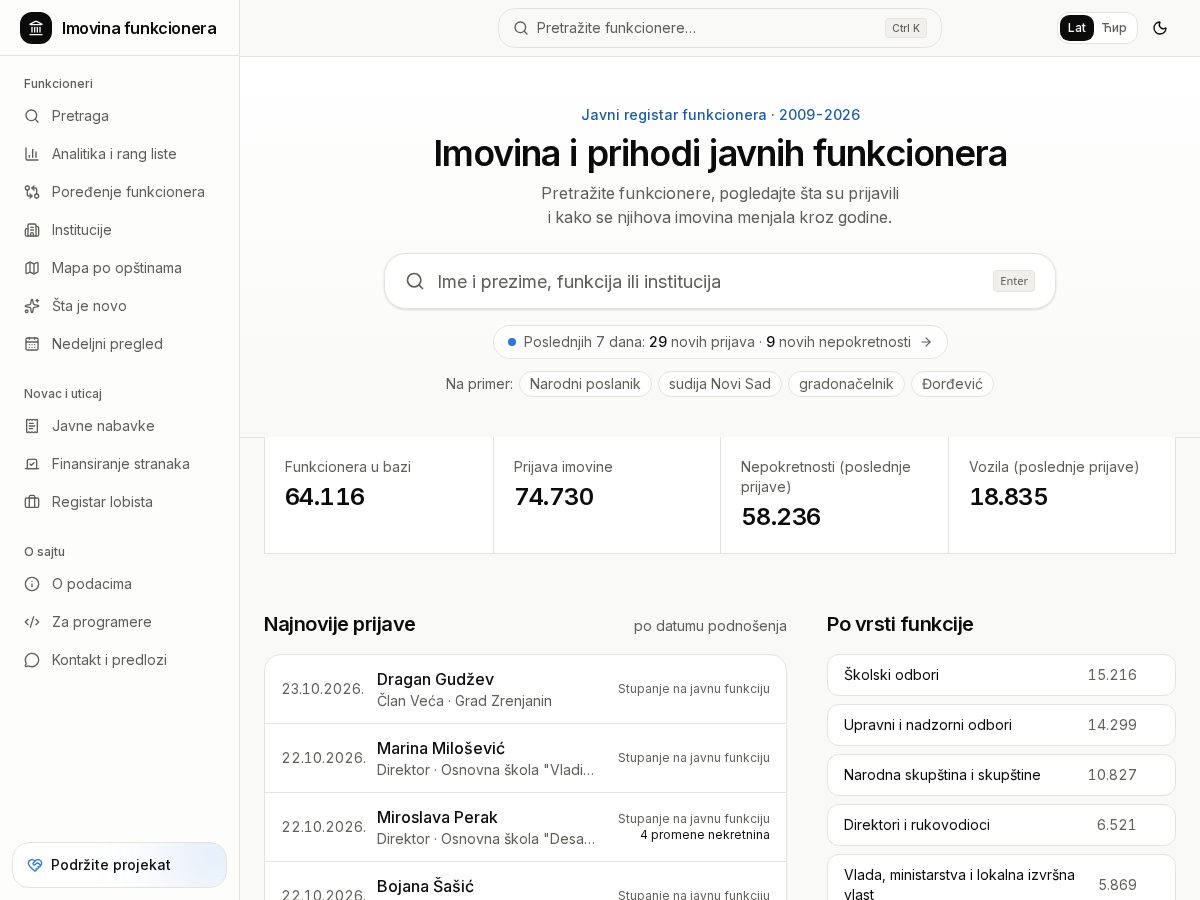Open the Poslednjih 7 dana summary link
The height and width of the screenshot is (900, 1200).
(720, 342)
